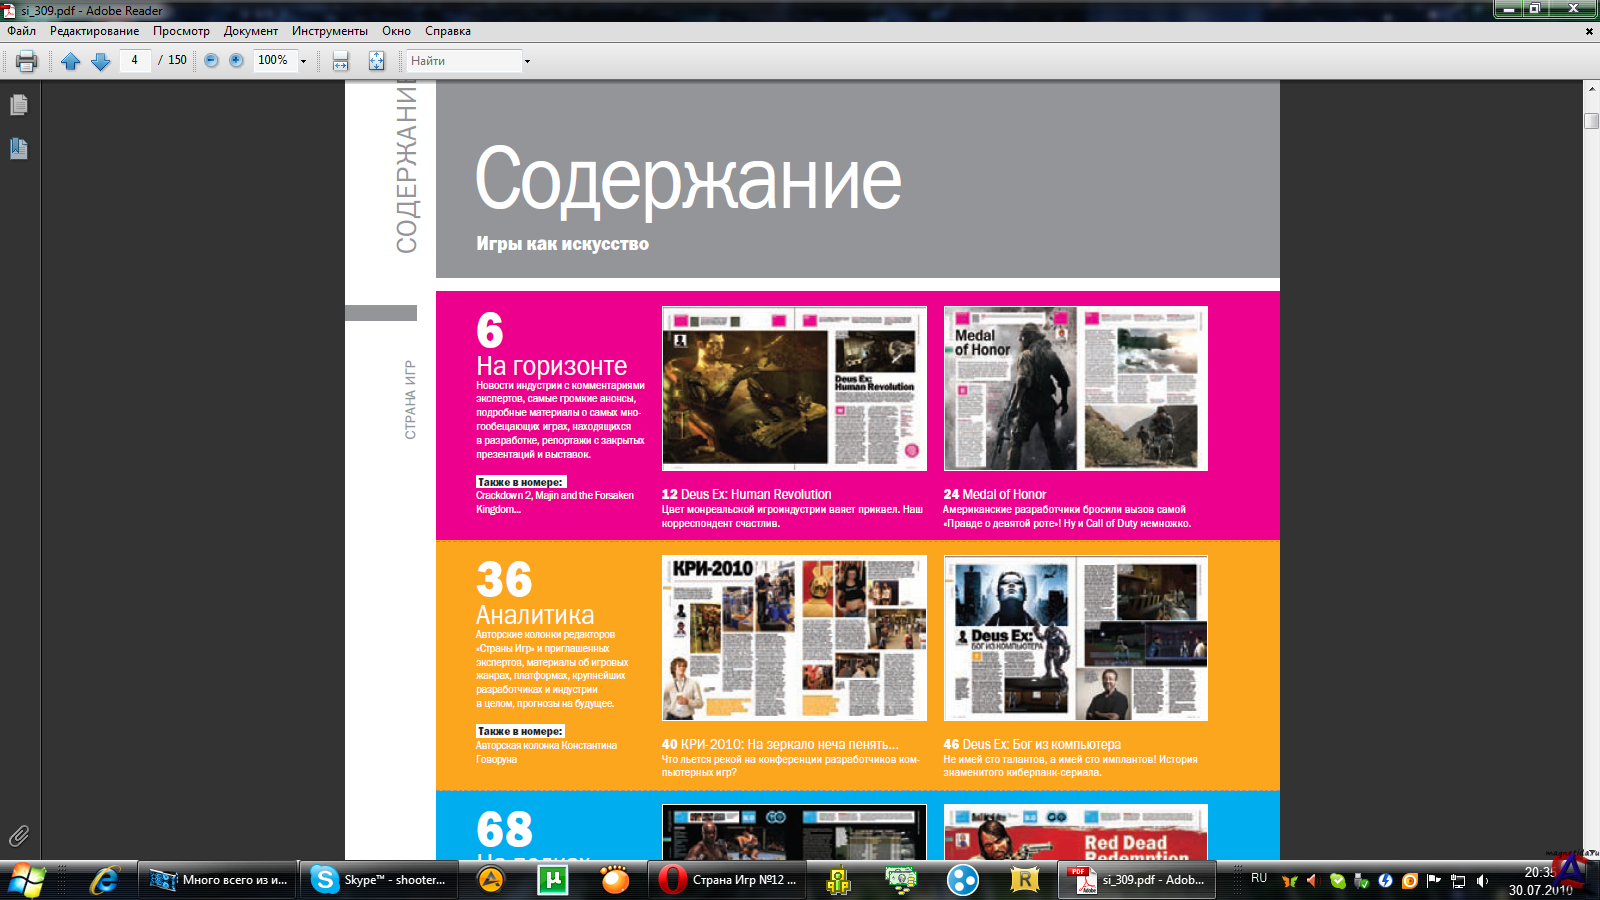This screenshot has height=900, width=1600.
Task: Open uTorrent from the taskbar
Action: click(x=552, y=880)
